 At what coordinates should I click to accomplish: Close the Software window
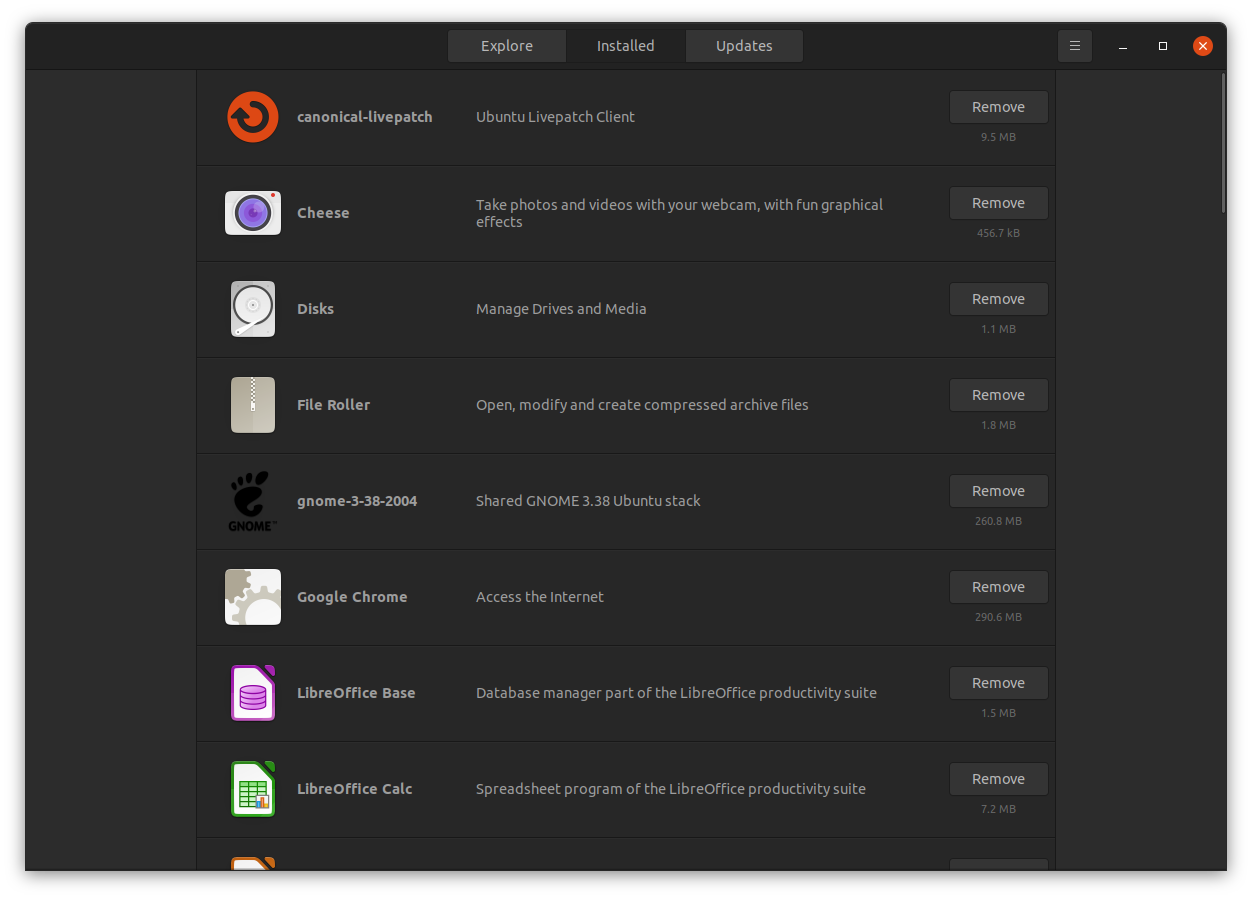click(1203, 46)
